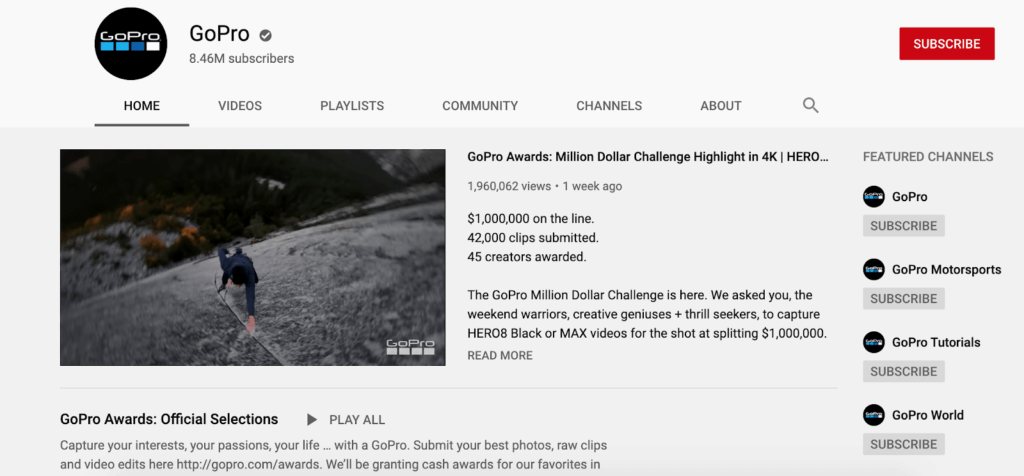Open the channel search magnifier icon
Image resolution: width=1024 pixels, height=476 pixels.
tap(810, 105)
